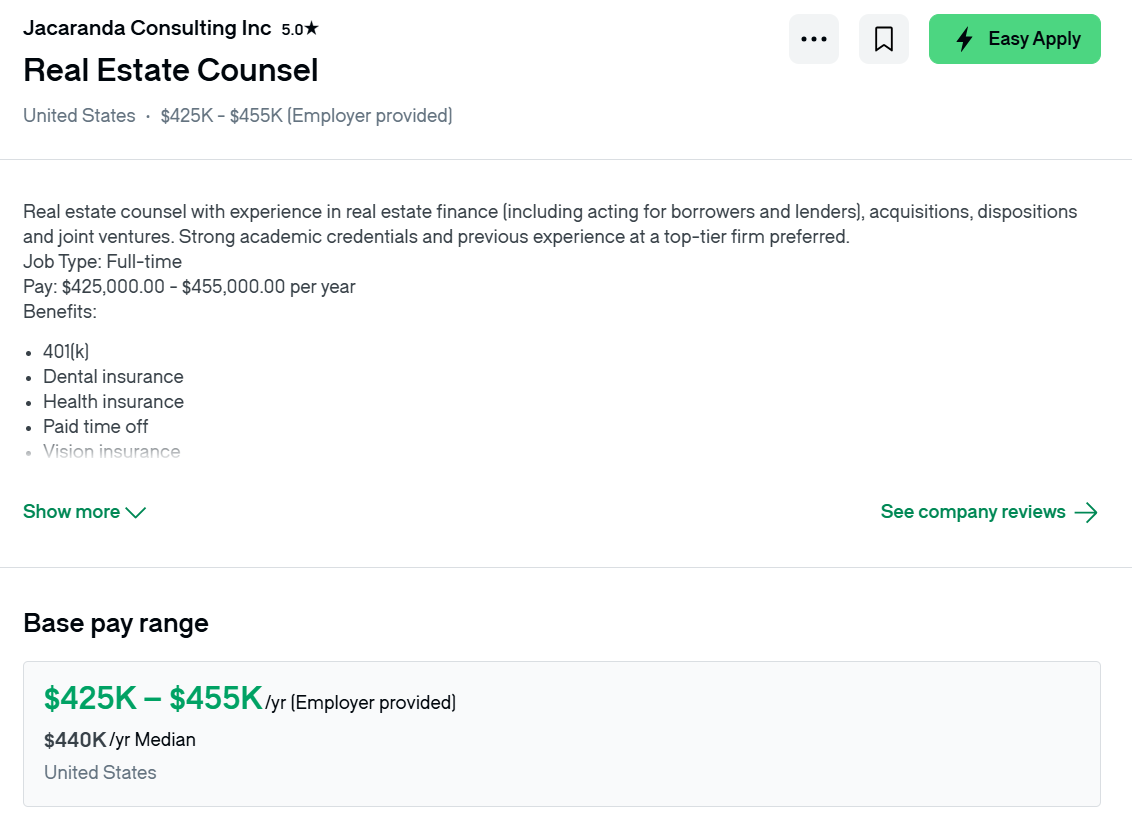Apply using the Easy Apply button
Screen dimensions: 1132x822
click(x=1014, y=39)
